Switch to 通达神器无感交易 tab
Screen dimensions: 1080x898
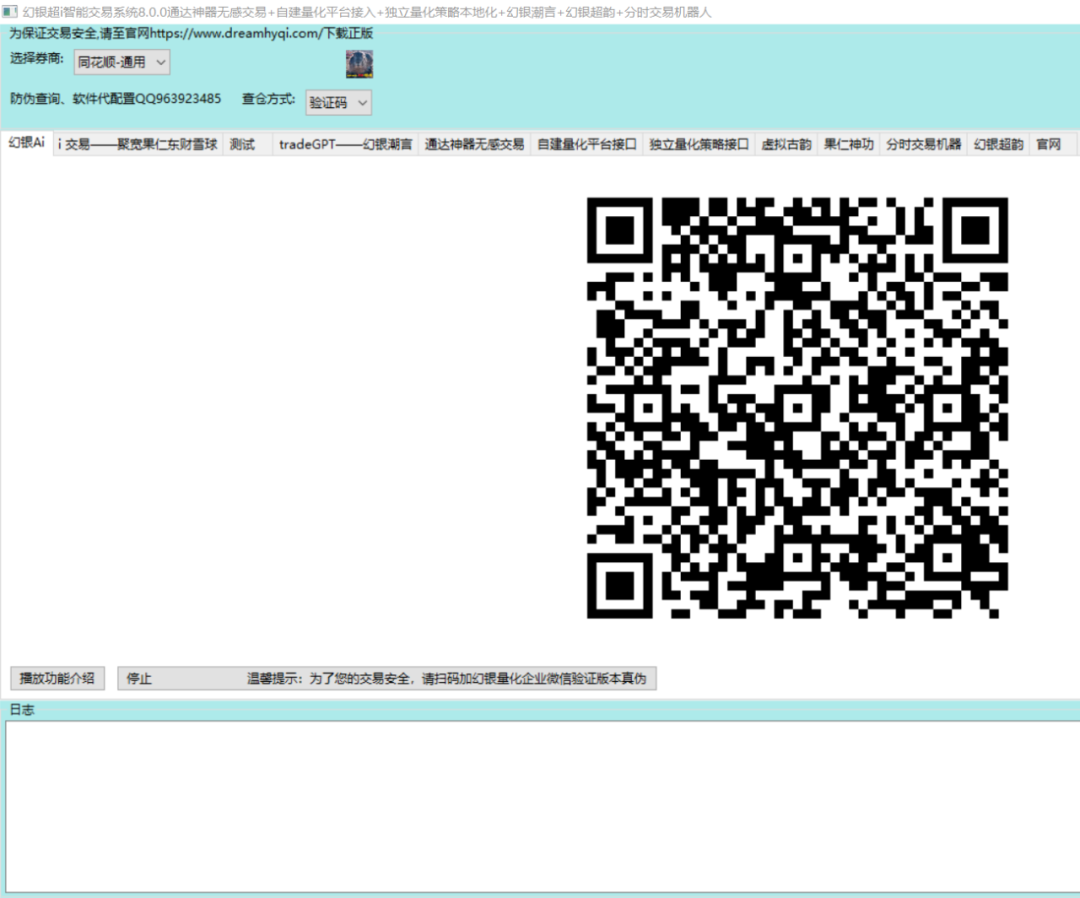[x=474, y=144]
